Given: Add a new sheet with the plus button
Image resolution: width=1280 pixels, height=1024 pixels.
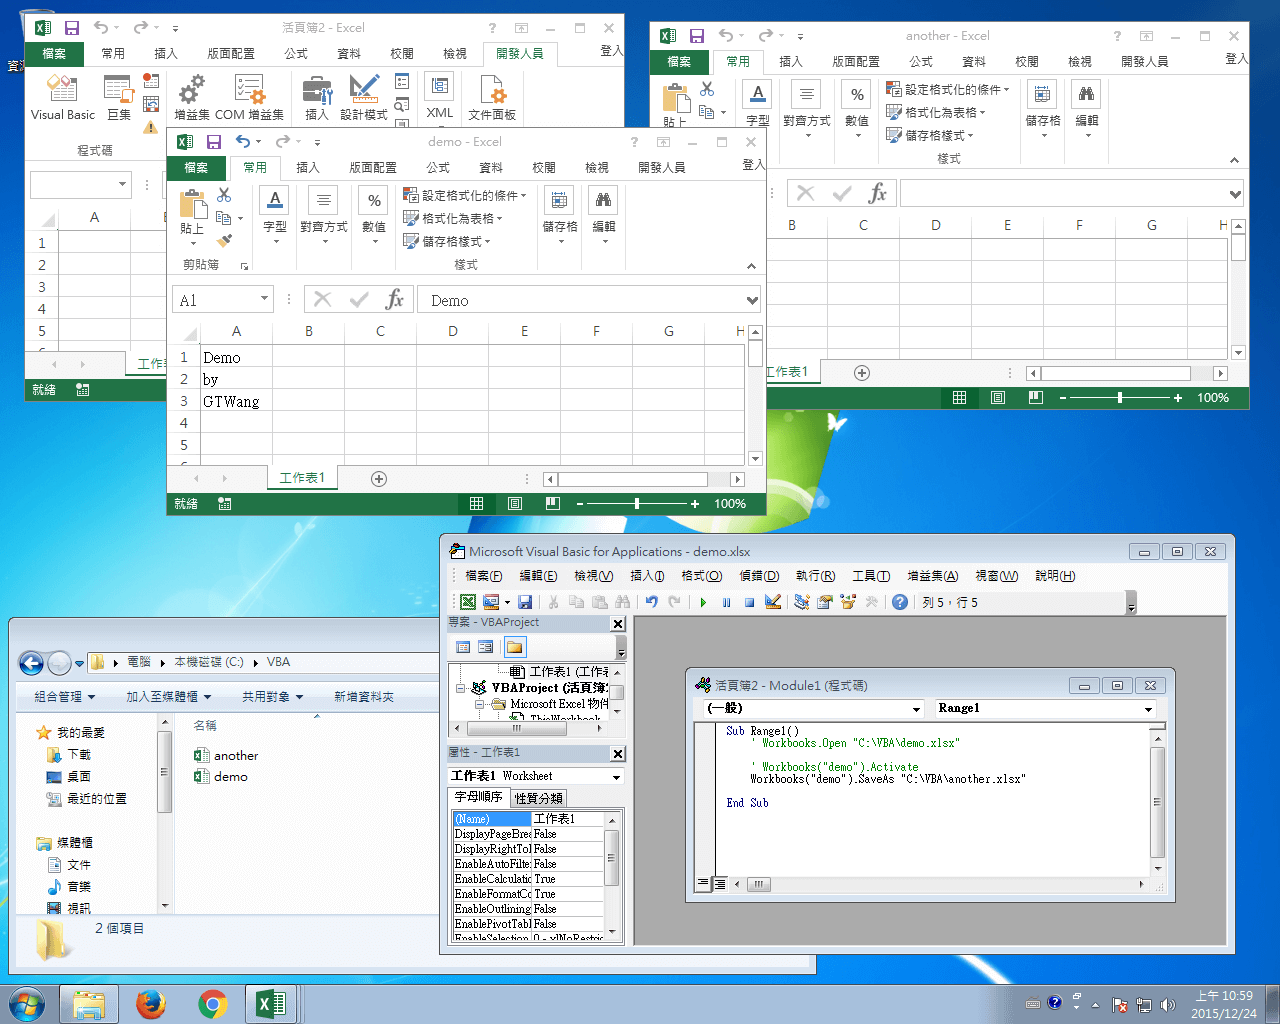Looking at the screenshot, I should 378,478.
